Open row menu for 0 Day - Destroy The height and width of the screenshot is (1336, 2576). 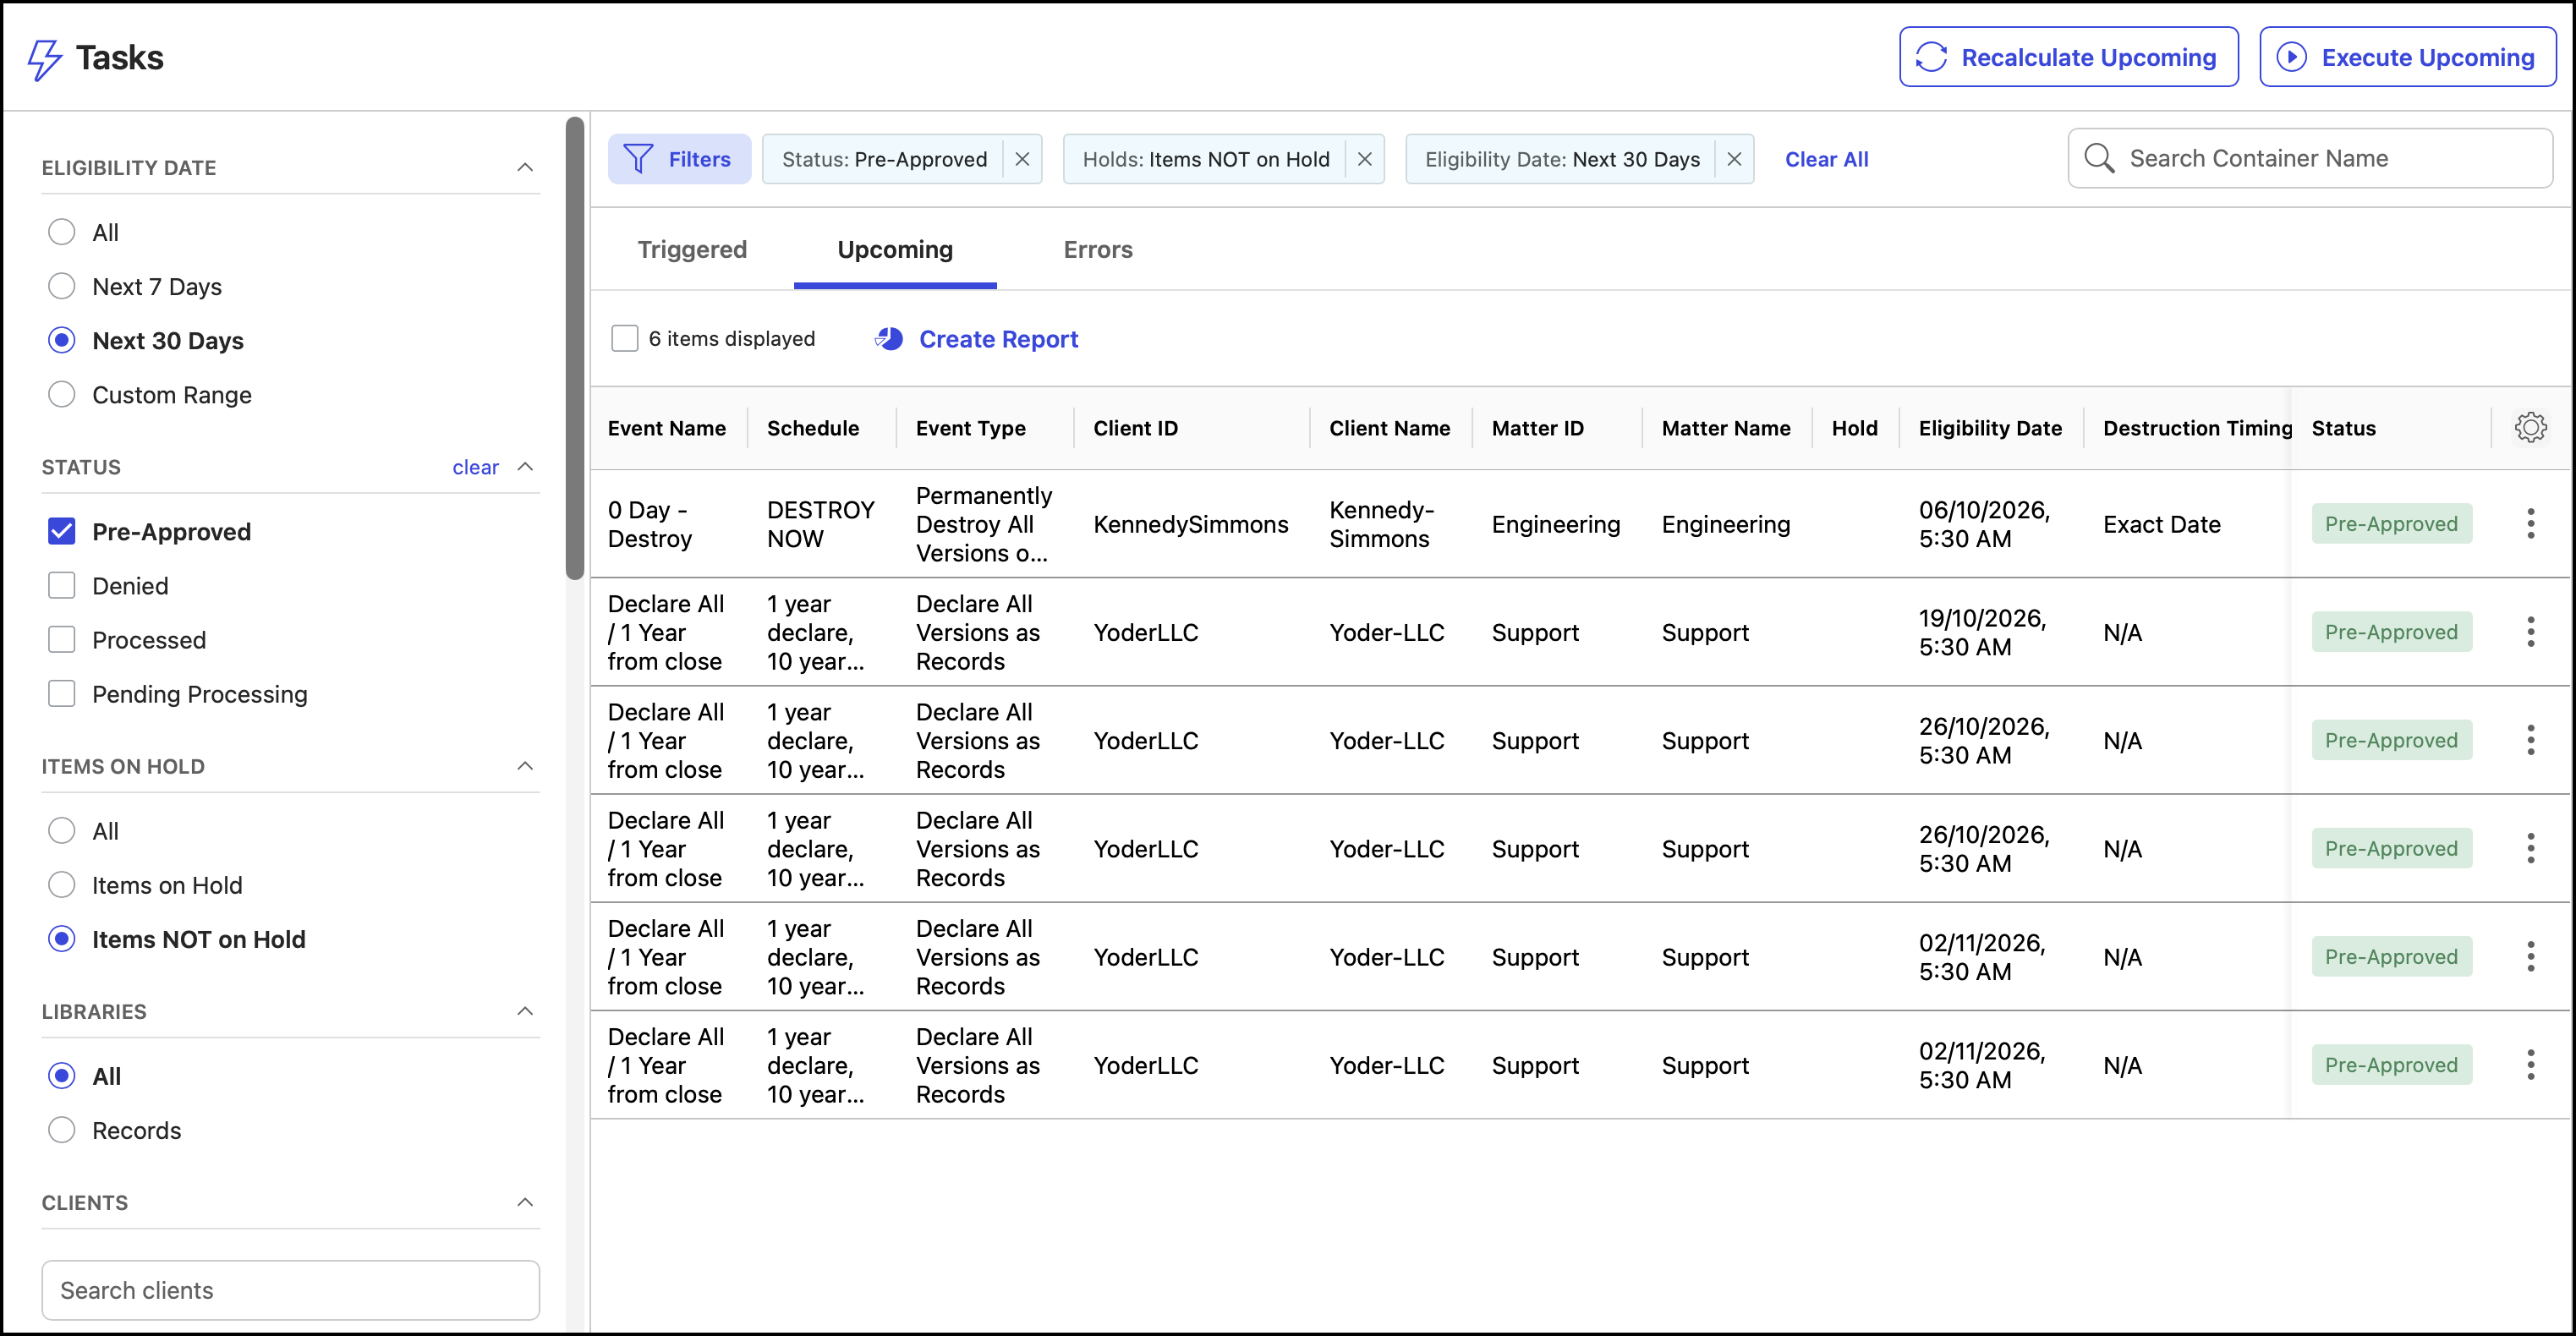[2530, 524]
